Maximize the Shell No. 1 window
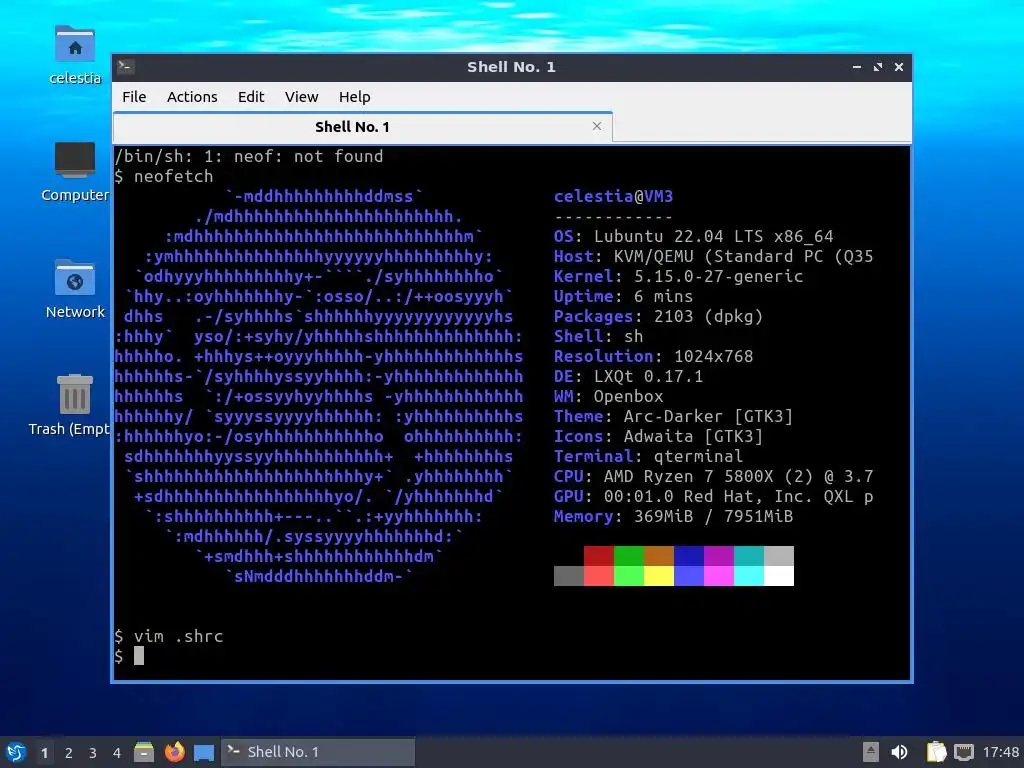The image size is (1024, 768). [x=878, y=67]
